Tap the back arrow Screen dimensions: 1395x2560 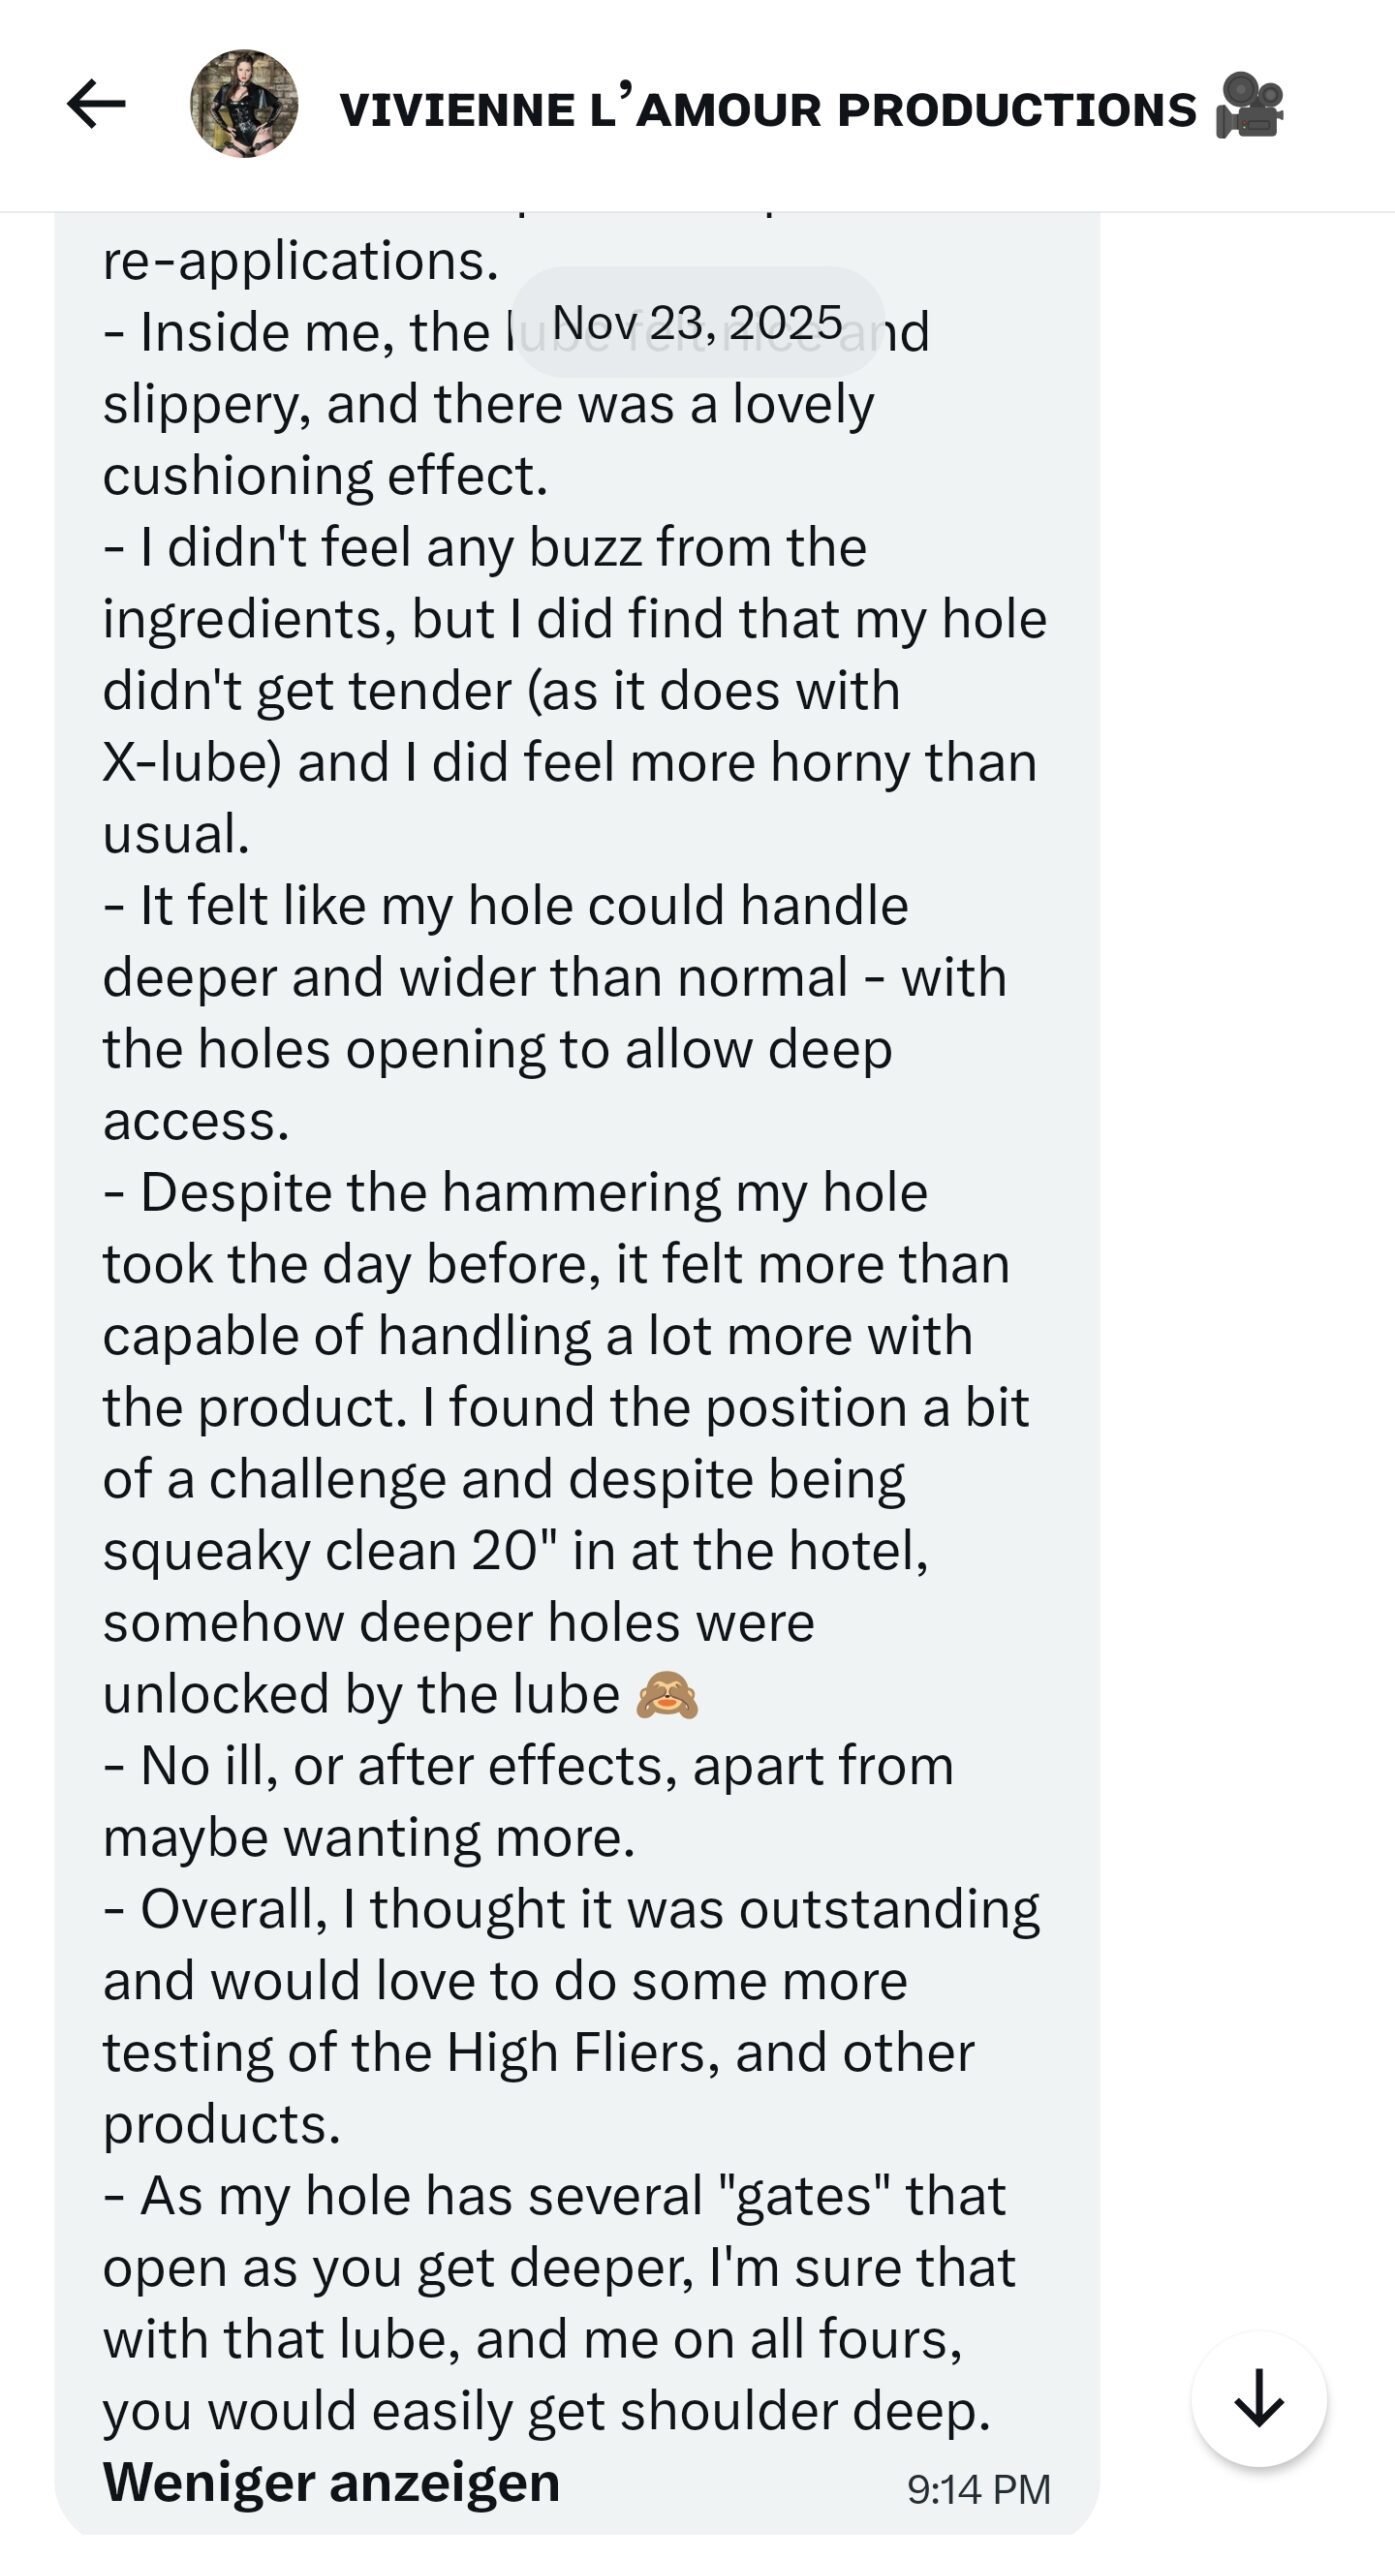click(x=96, y=104)
